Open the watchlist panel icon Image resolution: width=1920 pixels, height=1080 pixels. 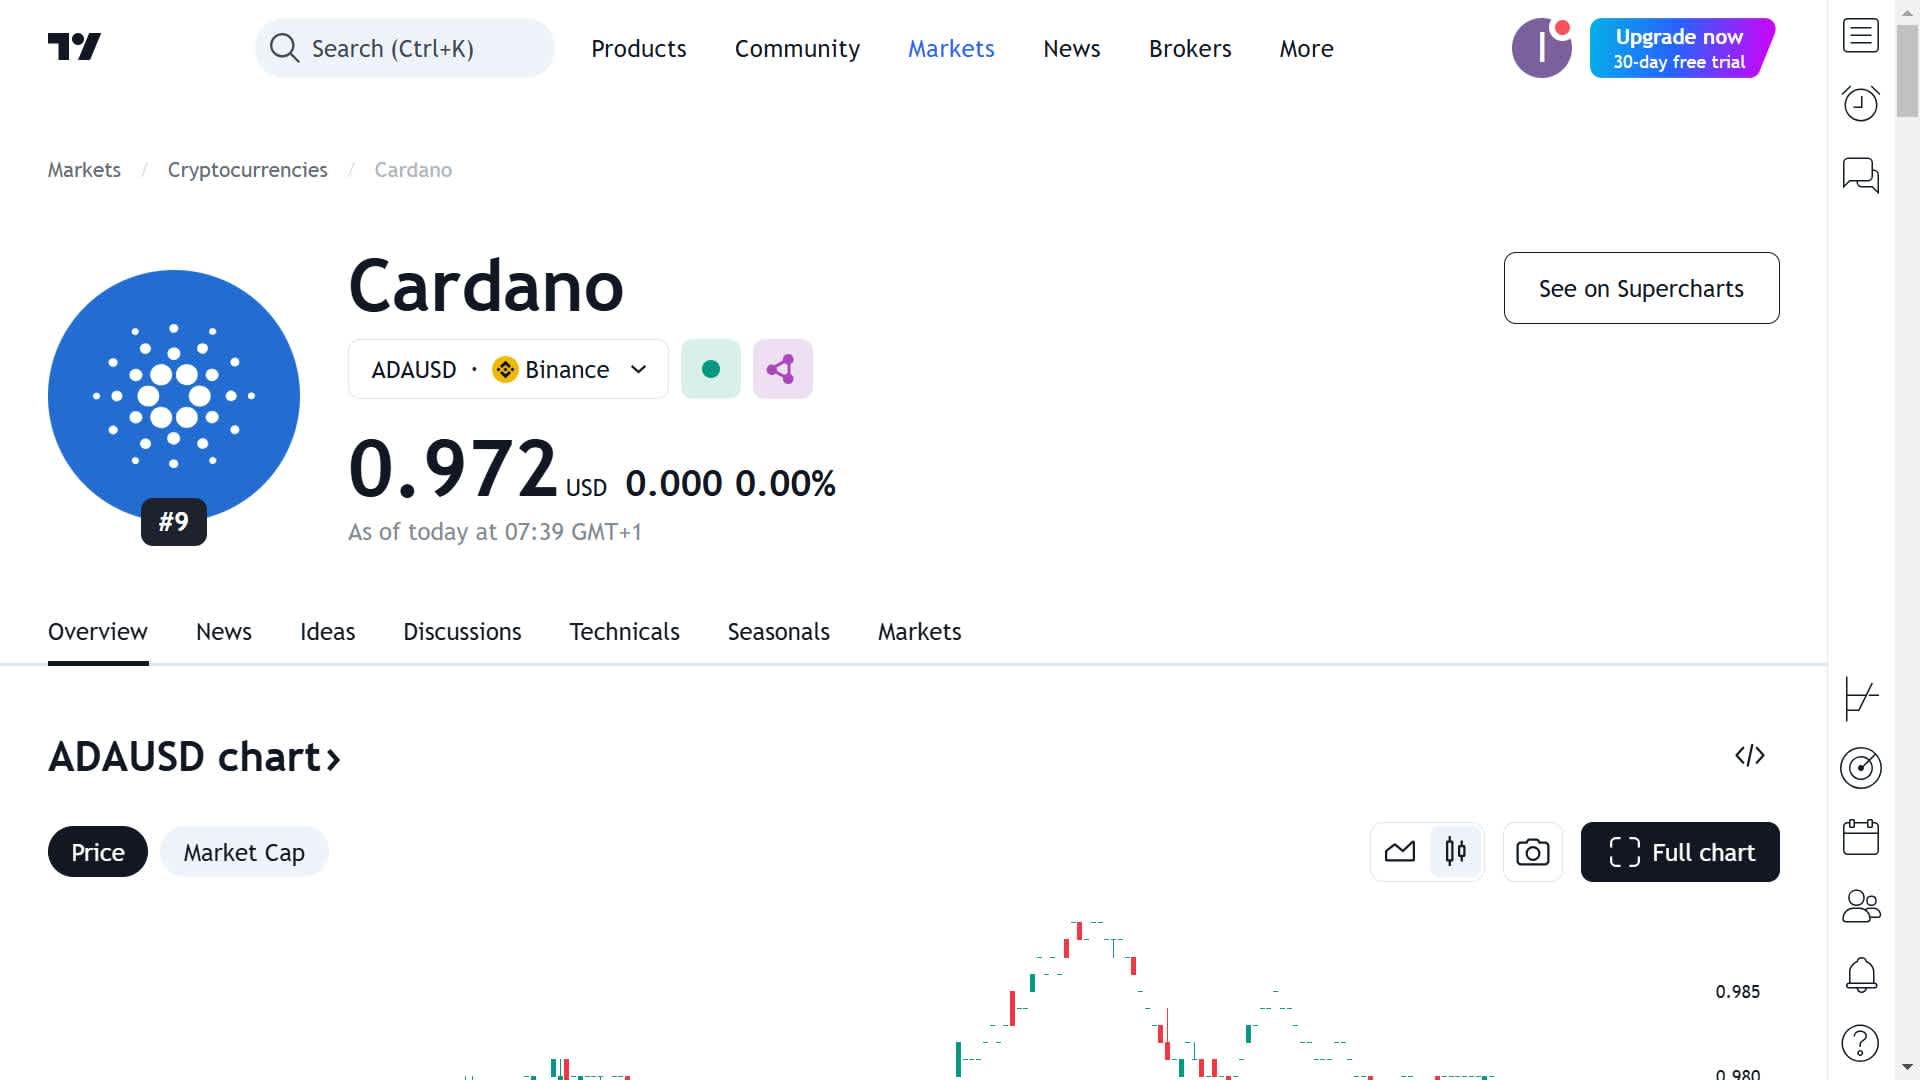pyautogui.click(x=1860, y=36)
